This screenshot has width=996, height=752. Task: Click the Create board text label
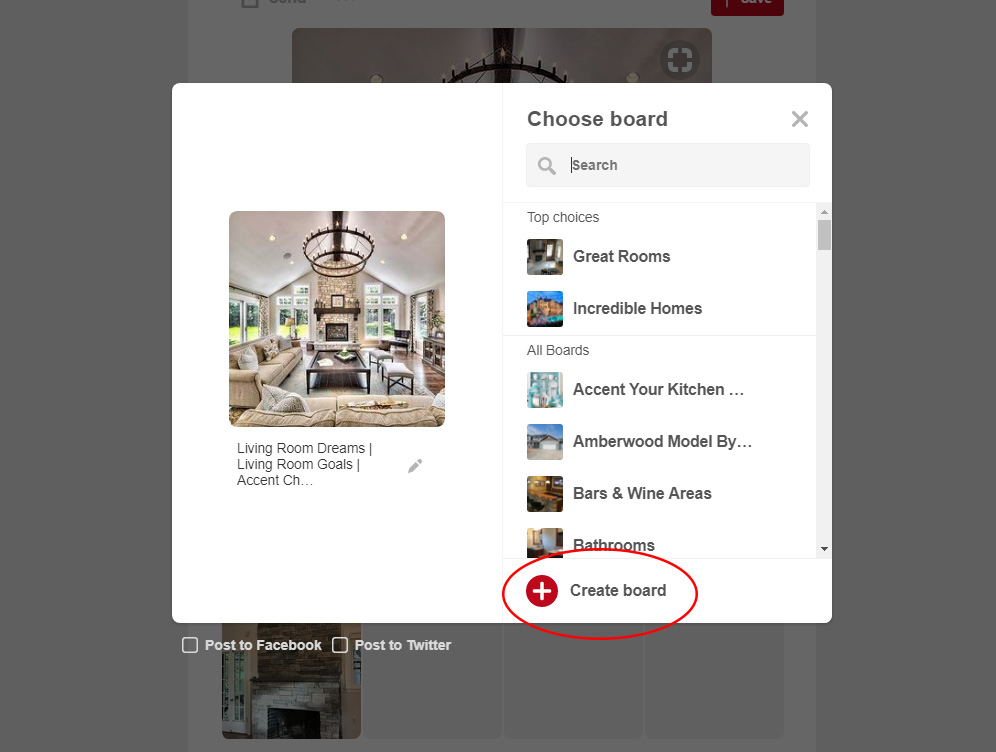(617, 591)
